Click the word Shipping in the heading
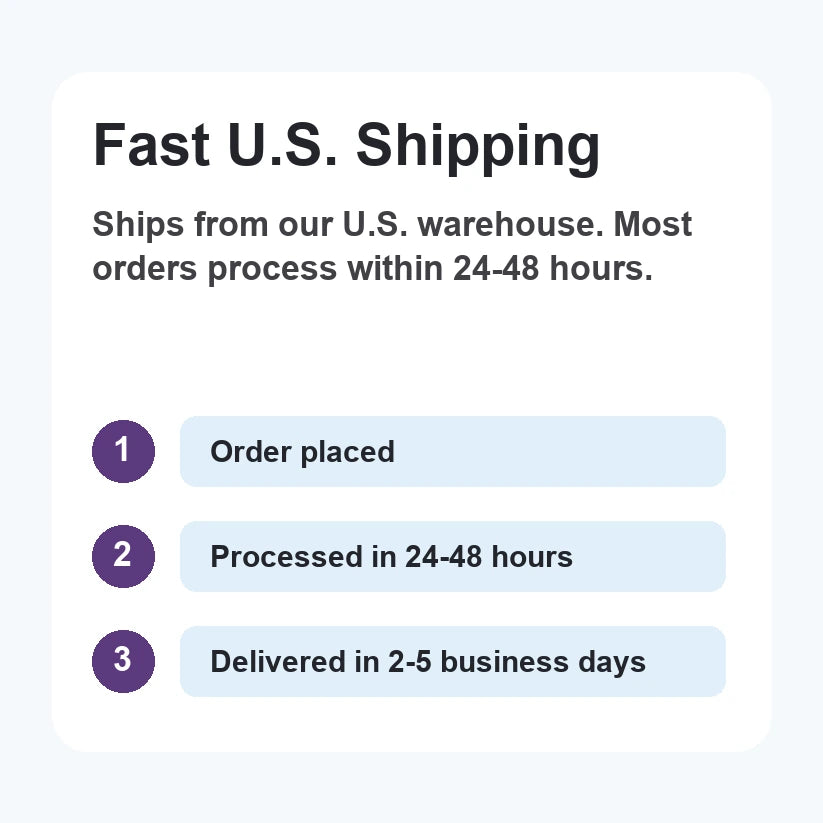 point(478,147)
